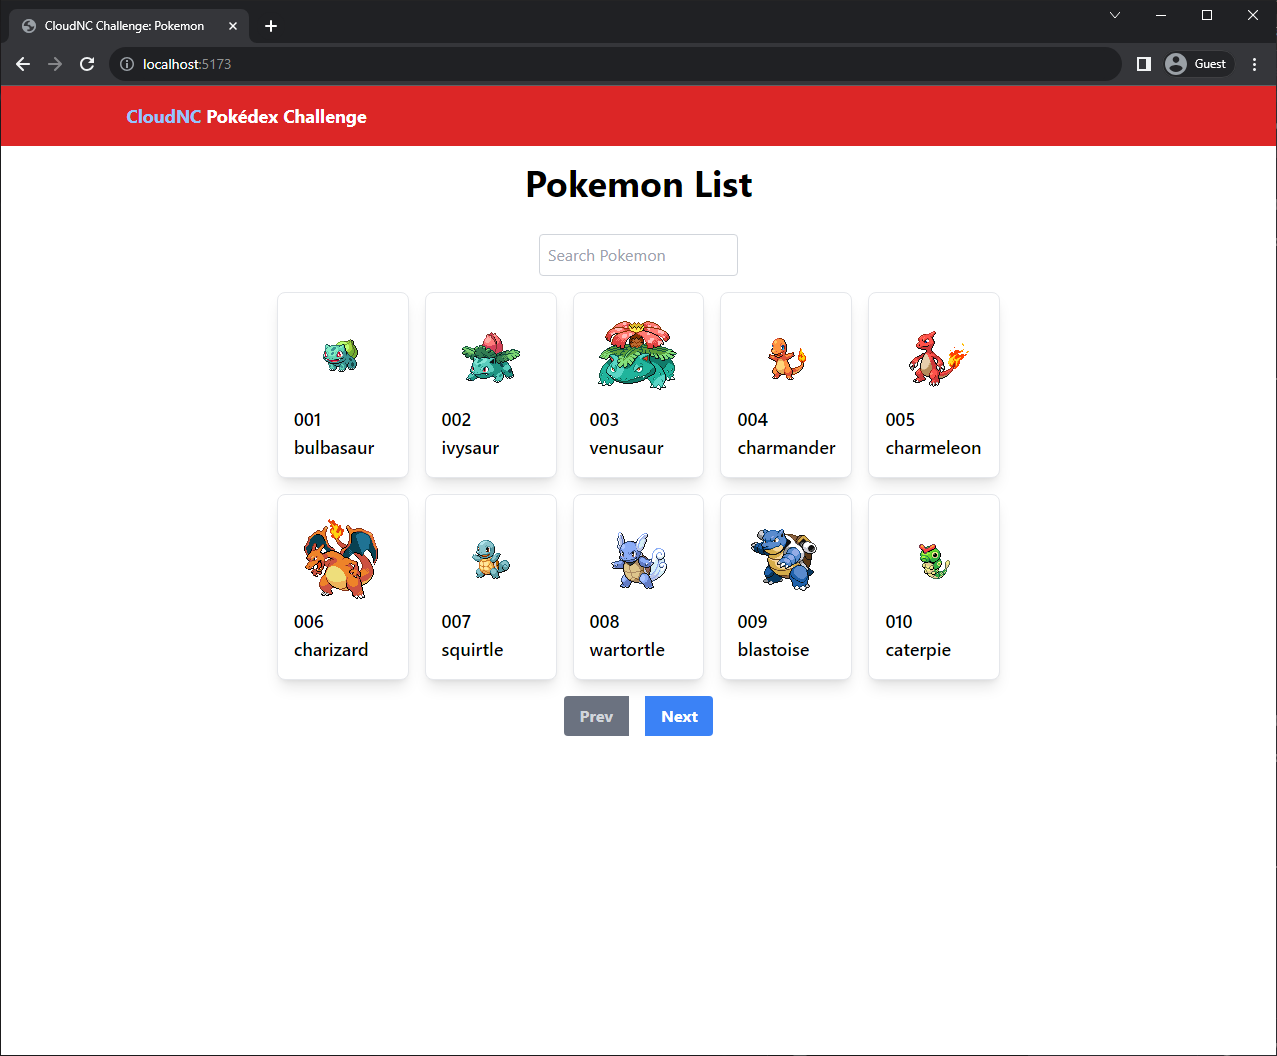Screen dimensions: 1277x1056
Task: Click the Pokemon List heading
Action: [x=638, y=185]
